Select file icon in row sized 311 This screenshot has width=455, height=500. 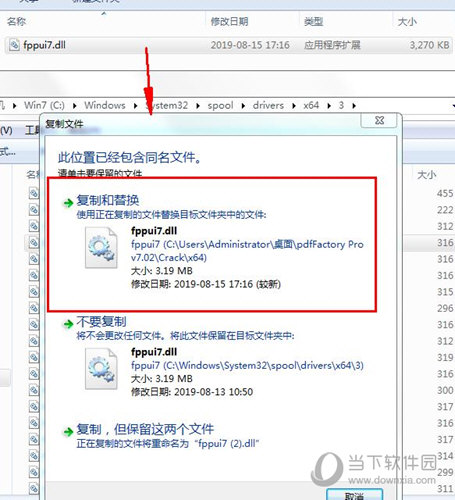click(x=34, y=489)
